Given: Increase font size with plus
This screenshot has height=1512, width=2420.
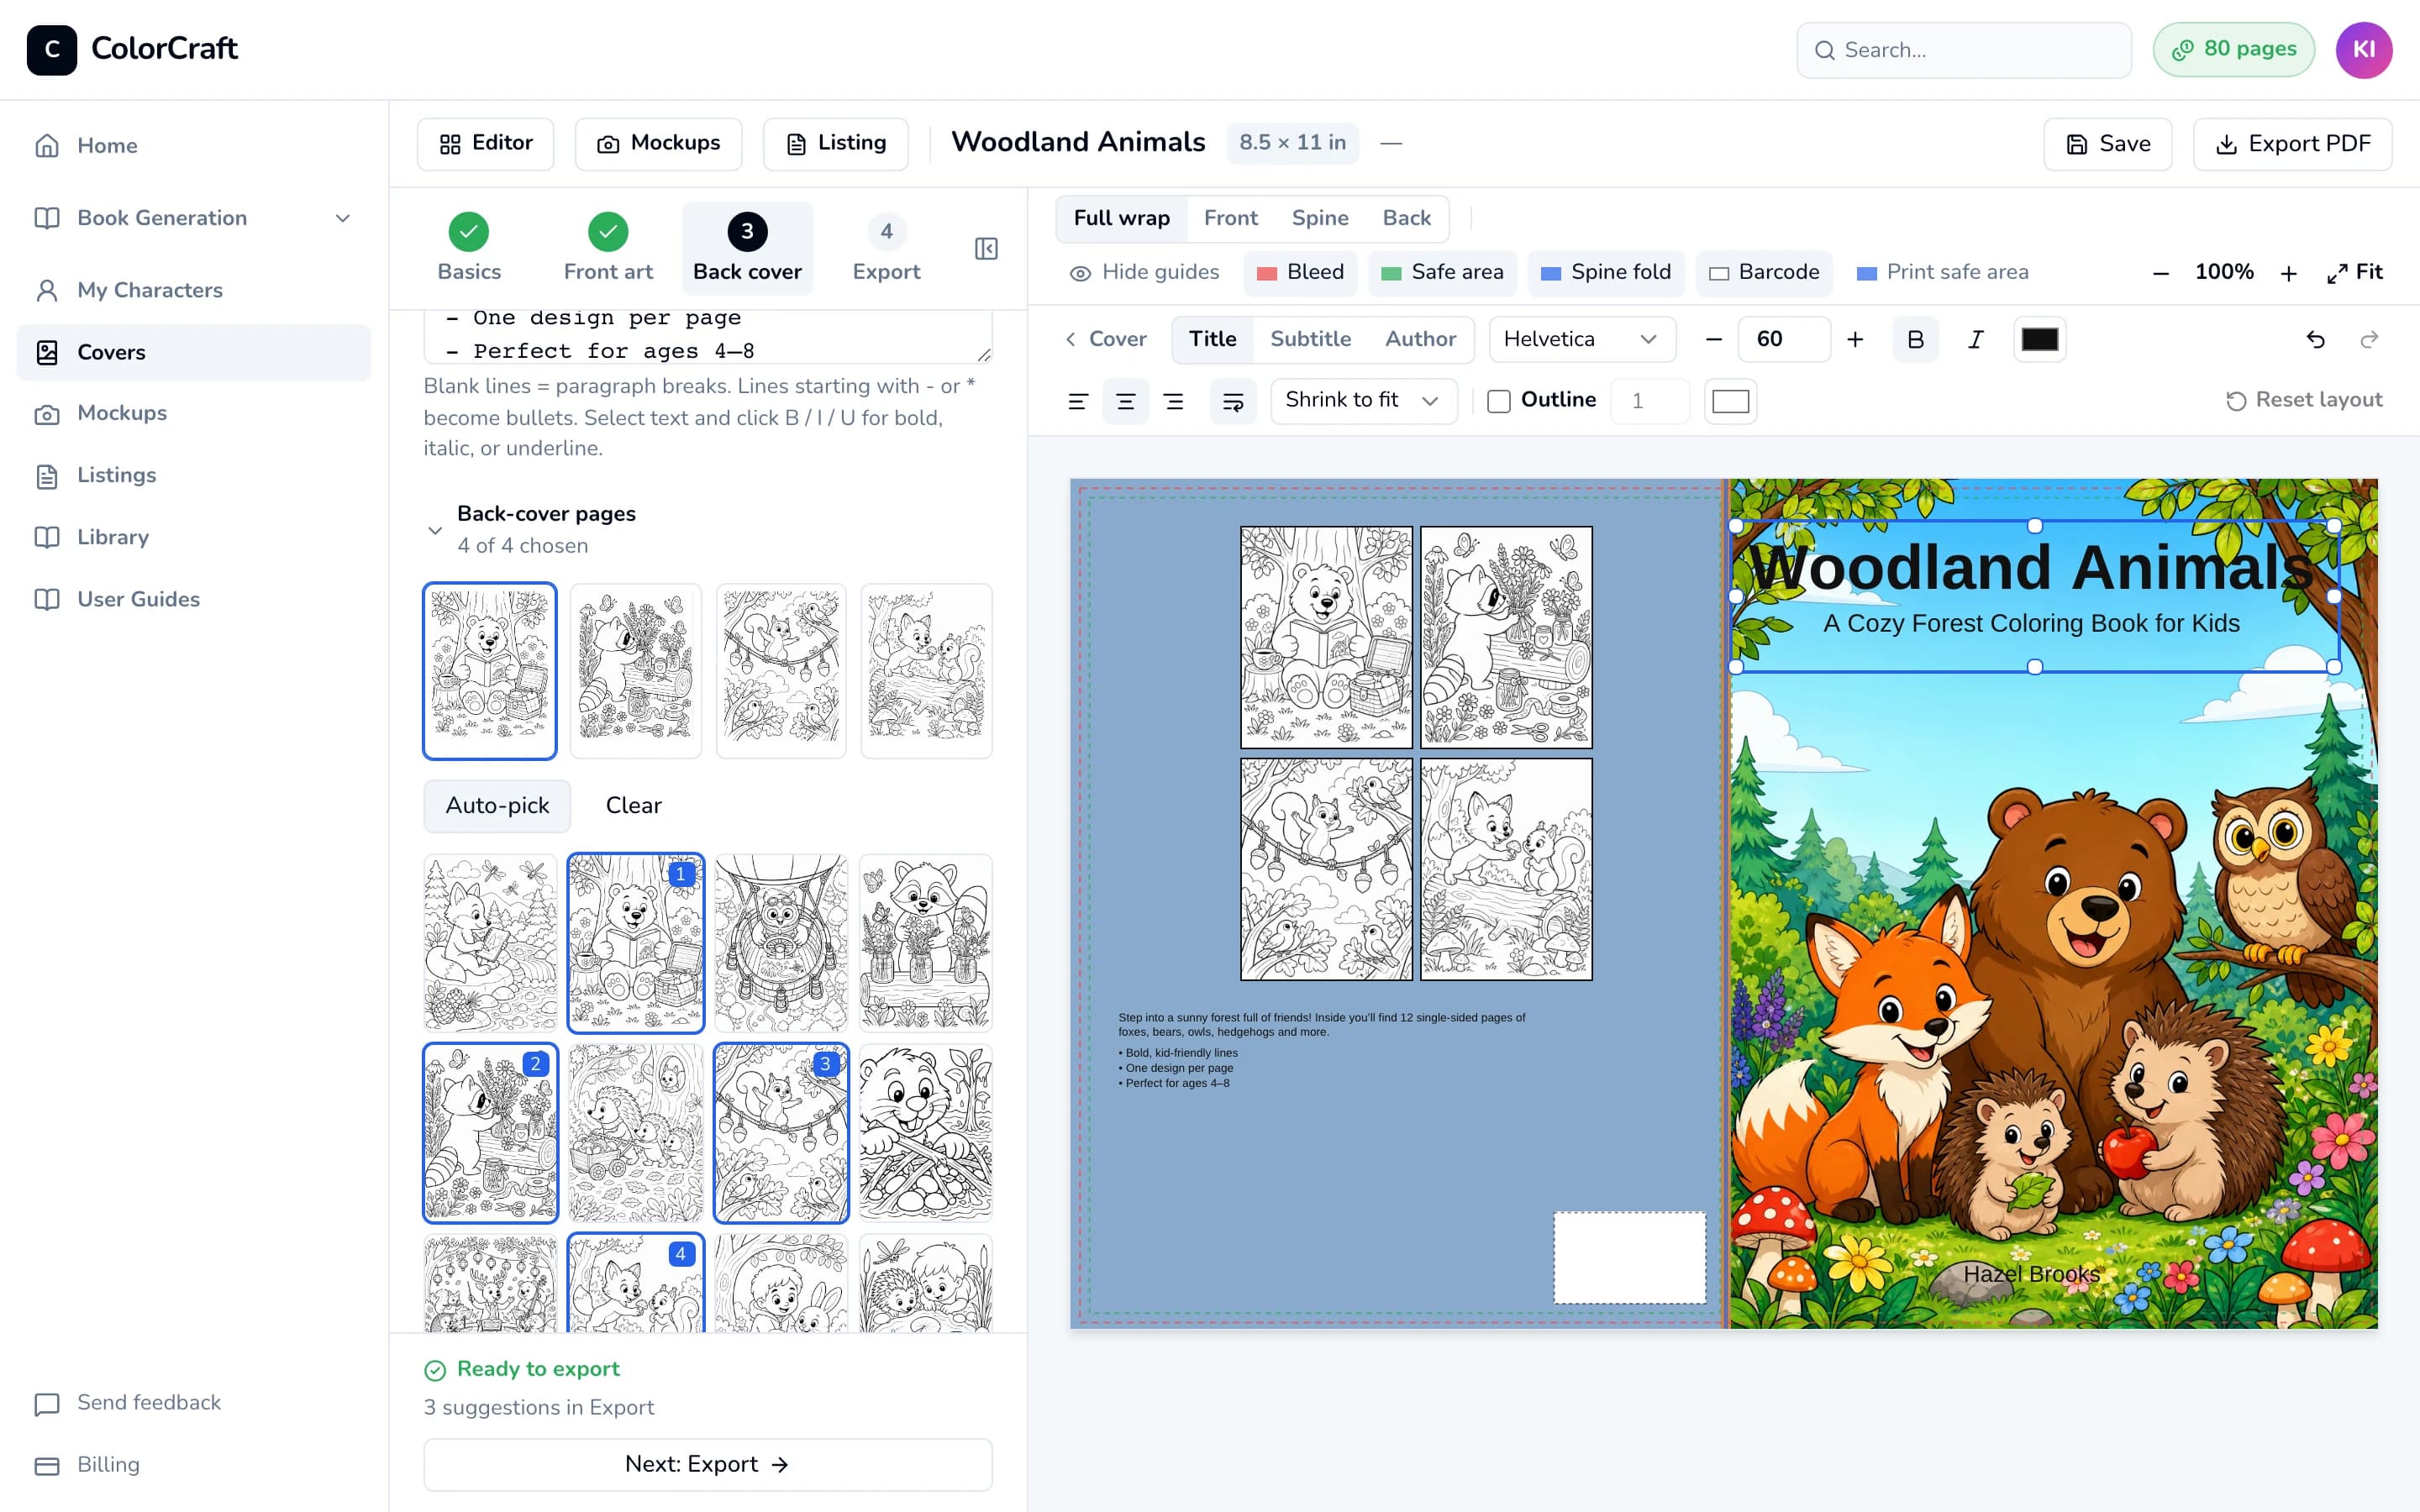Looking at the screenshot, I should pyautogui.click(x=1855, y=339).
